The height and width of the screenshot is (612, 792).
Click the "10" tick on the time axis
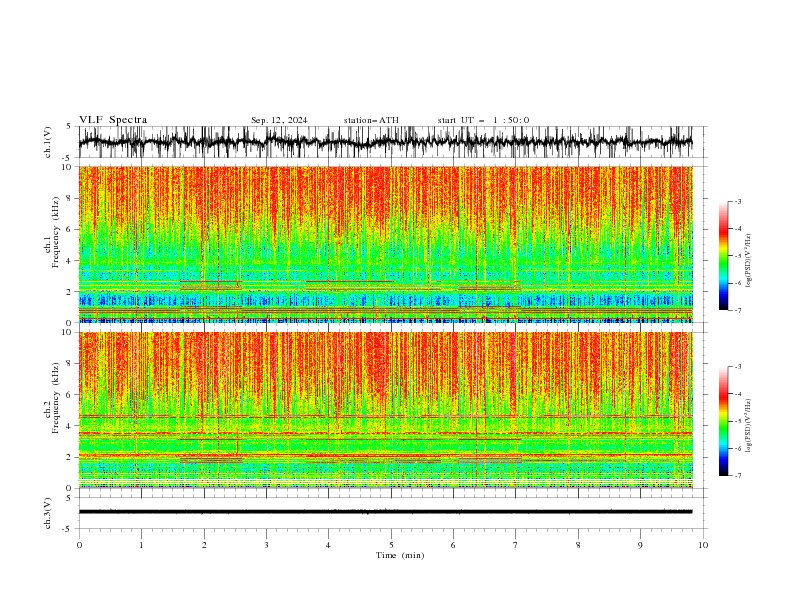pyautogui.click(x=703, y=545)
